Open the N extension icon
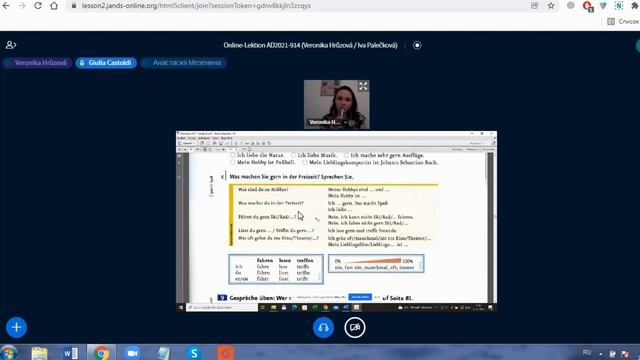Viewport: 640px width, 360px height. [619, 6]
